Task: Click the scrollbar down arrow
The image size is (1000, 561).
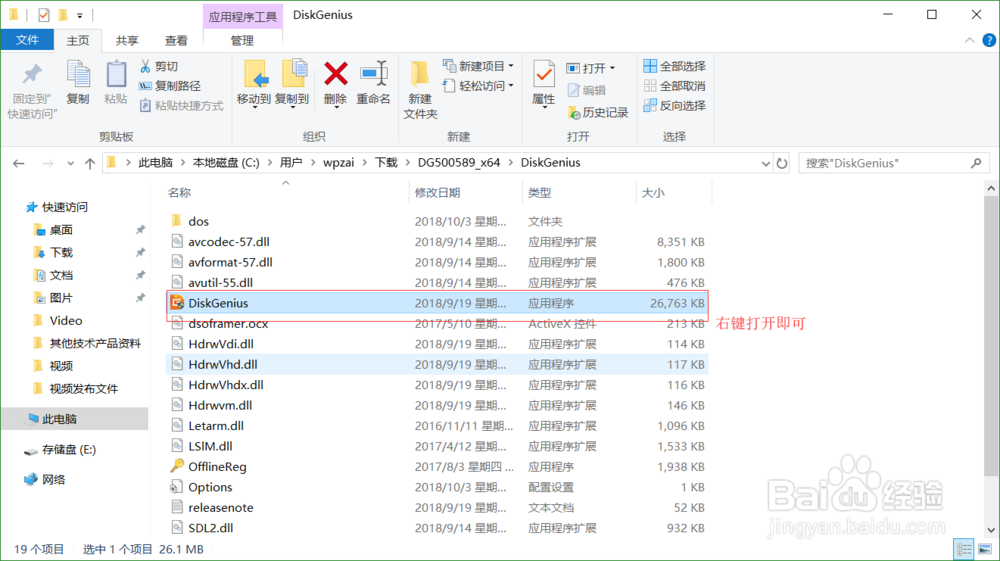Action: point(990,530)
